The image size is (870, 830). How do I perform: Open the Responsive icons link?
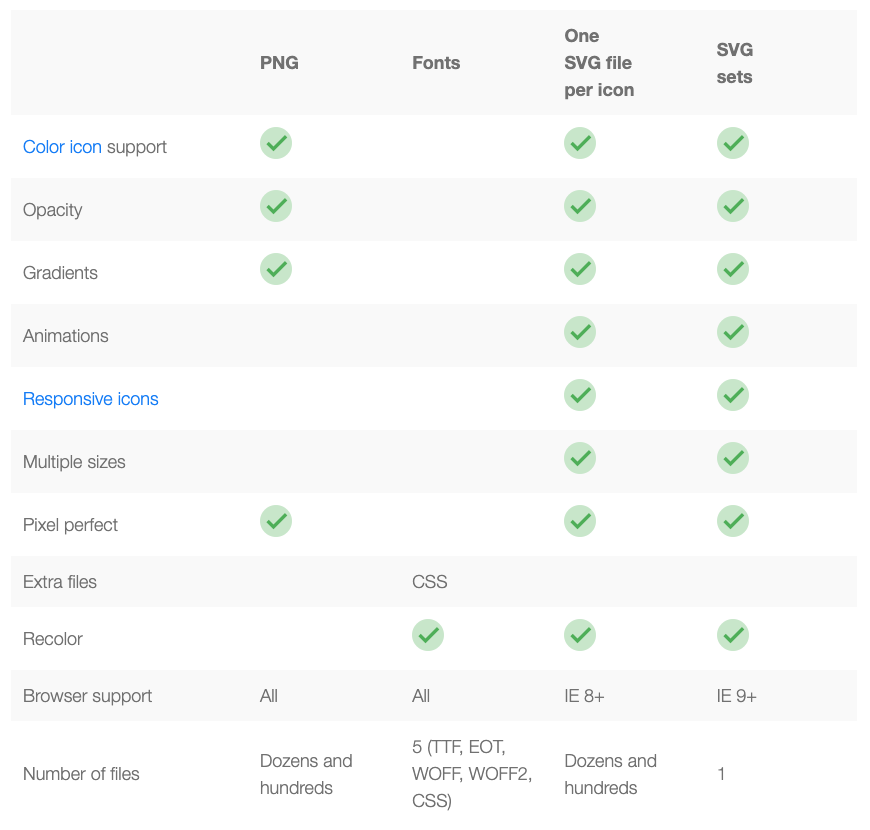coord(90,399)
